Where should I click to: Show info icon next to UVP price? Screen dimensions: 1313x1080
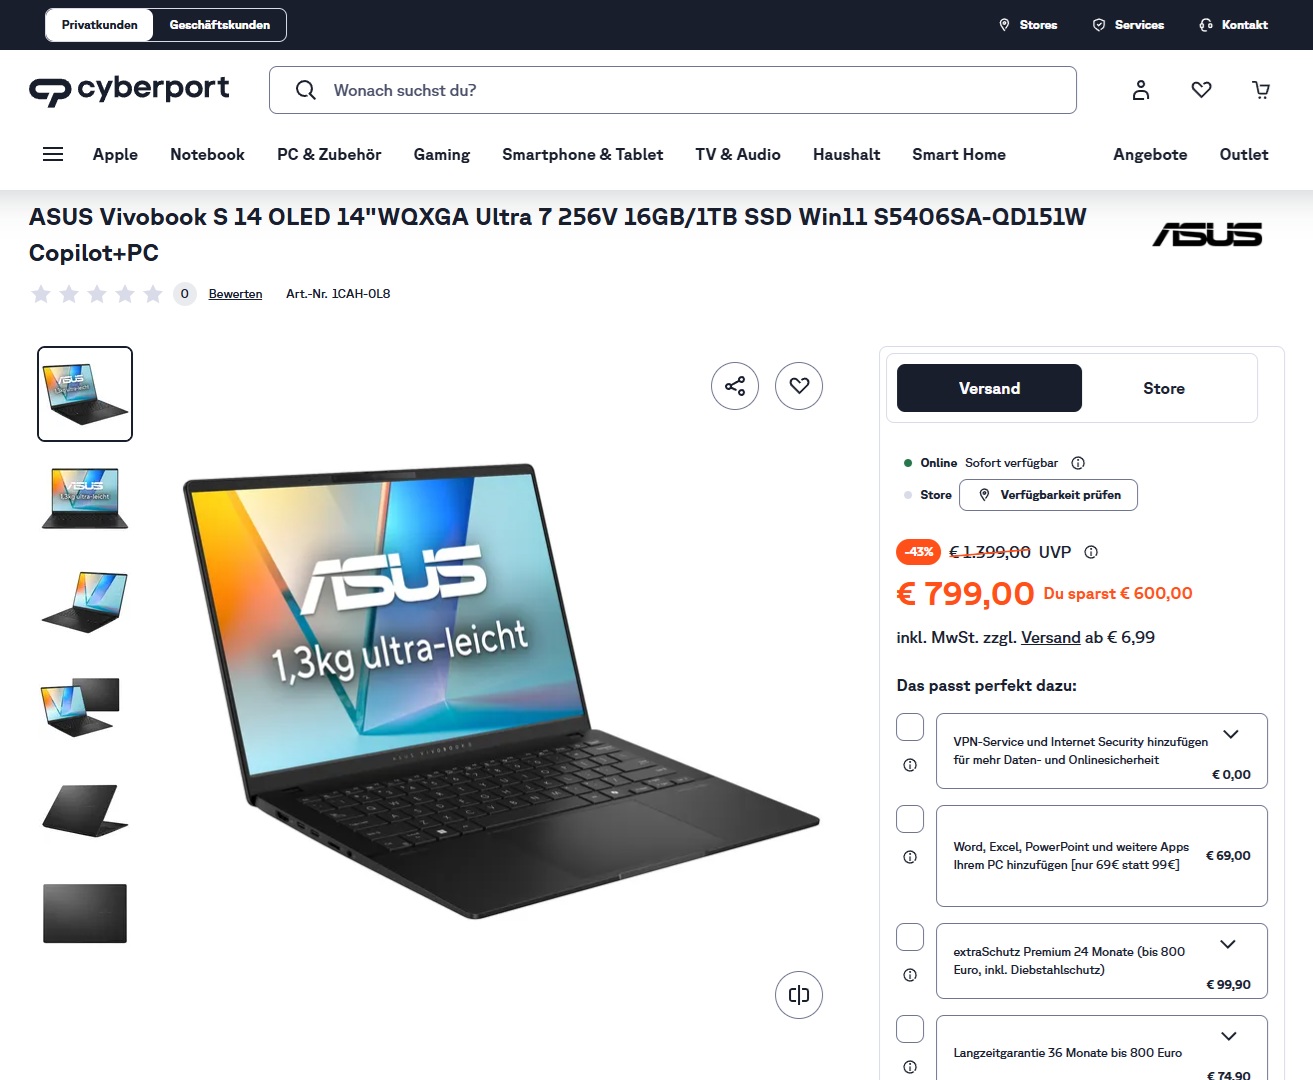(x=1091, y=552)
